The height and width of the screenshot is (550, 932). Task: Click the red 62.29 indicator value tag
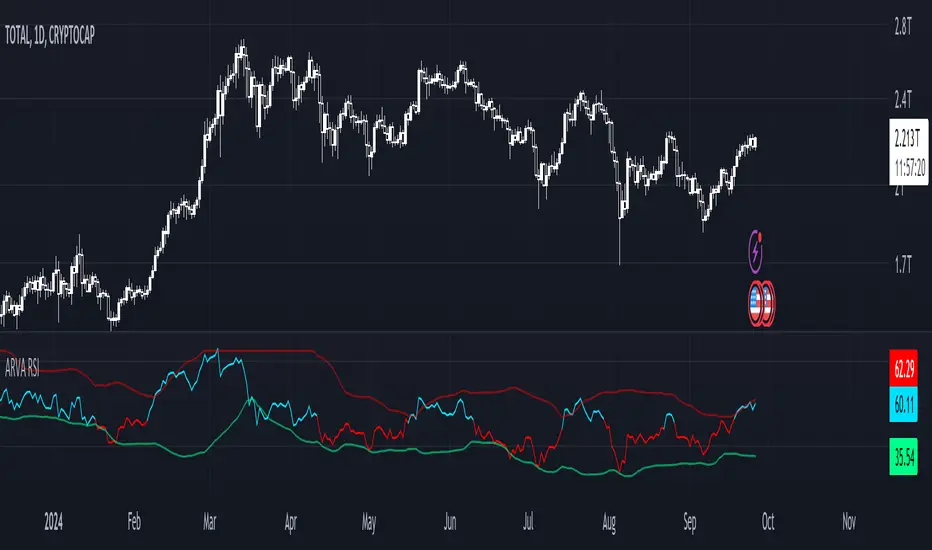[x=903, y=368]
